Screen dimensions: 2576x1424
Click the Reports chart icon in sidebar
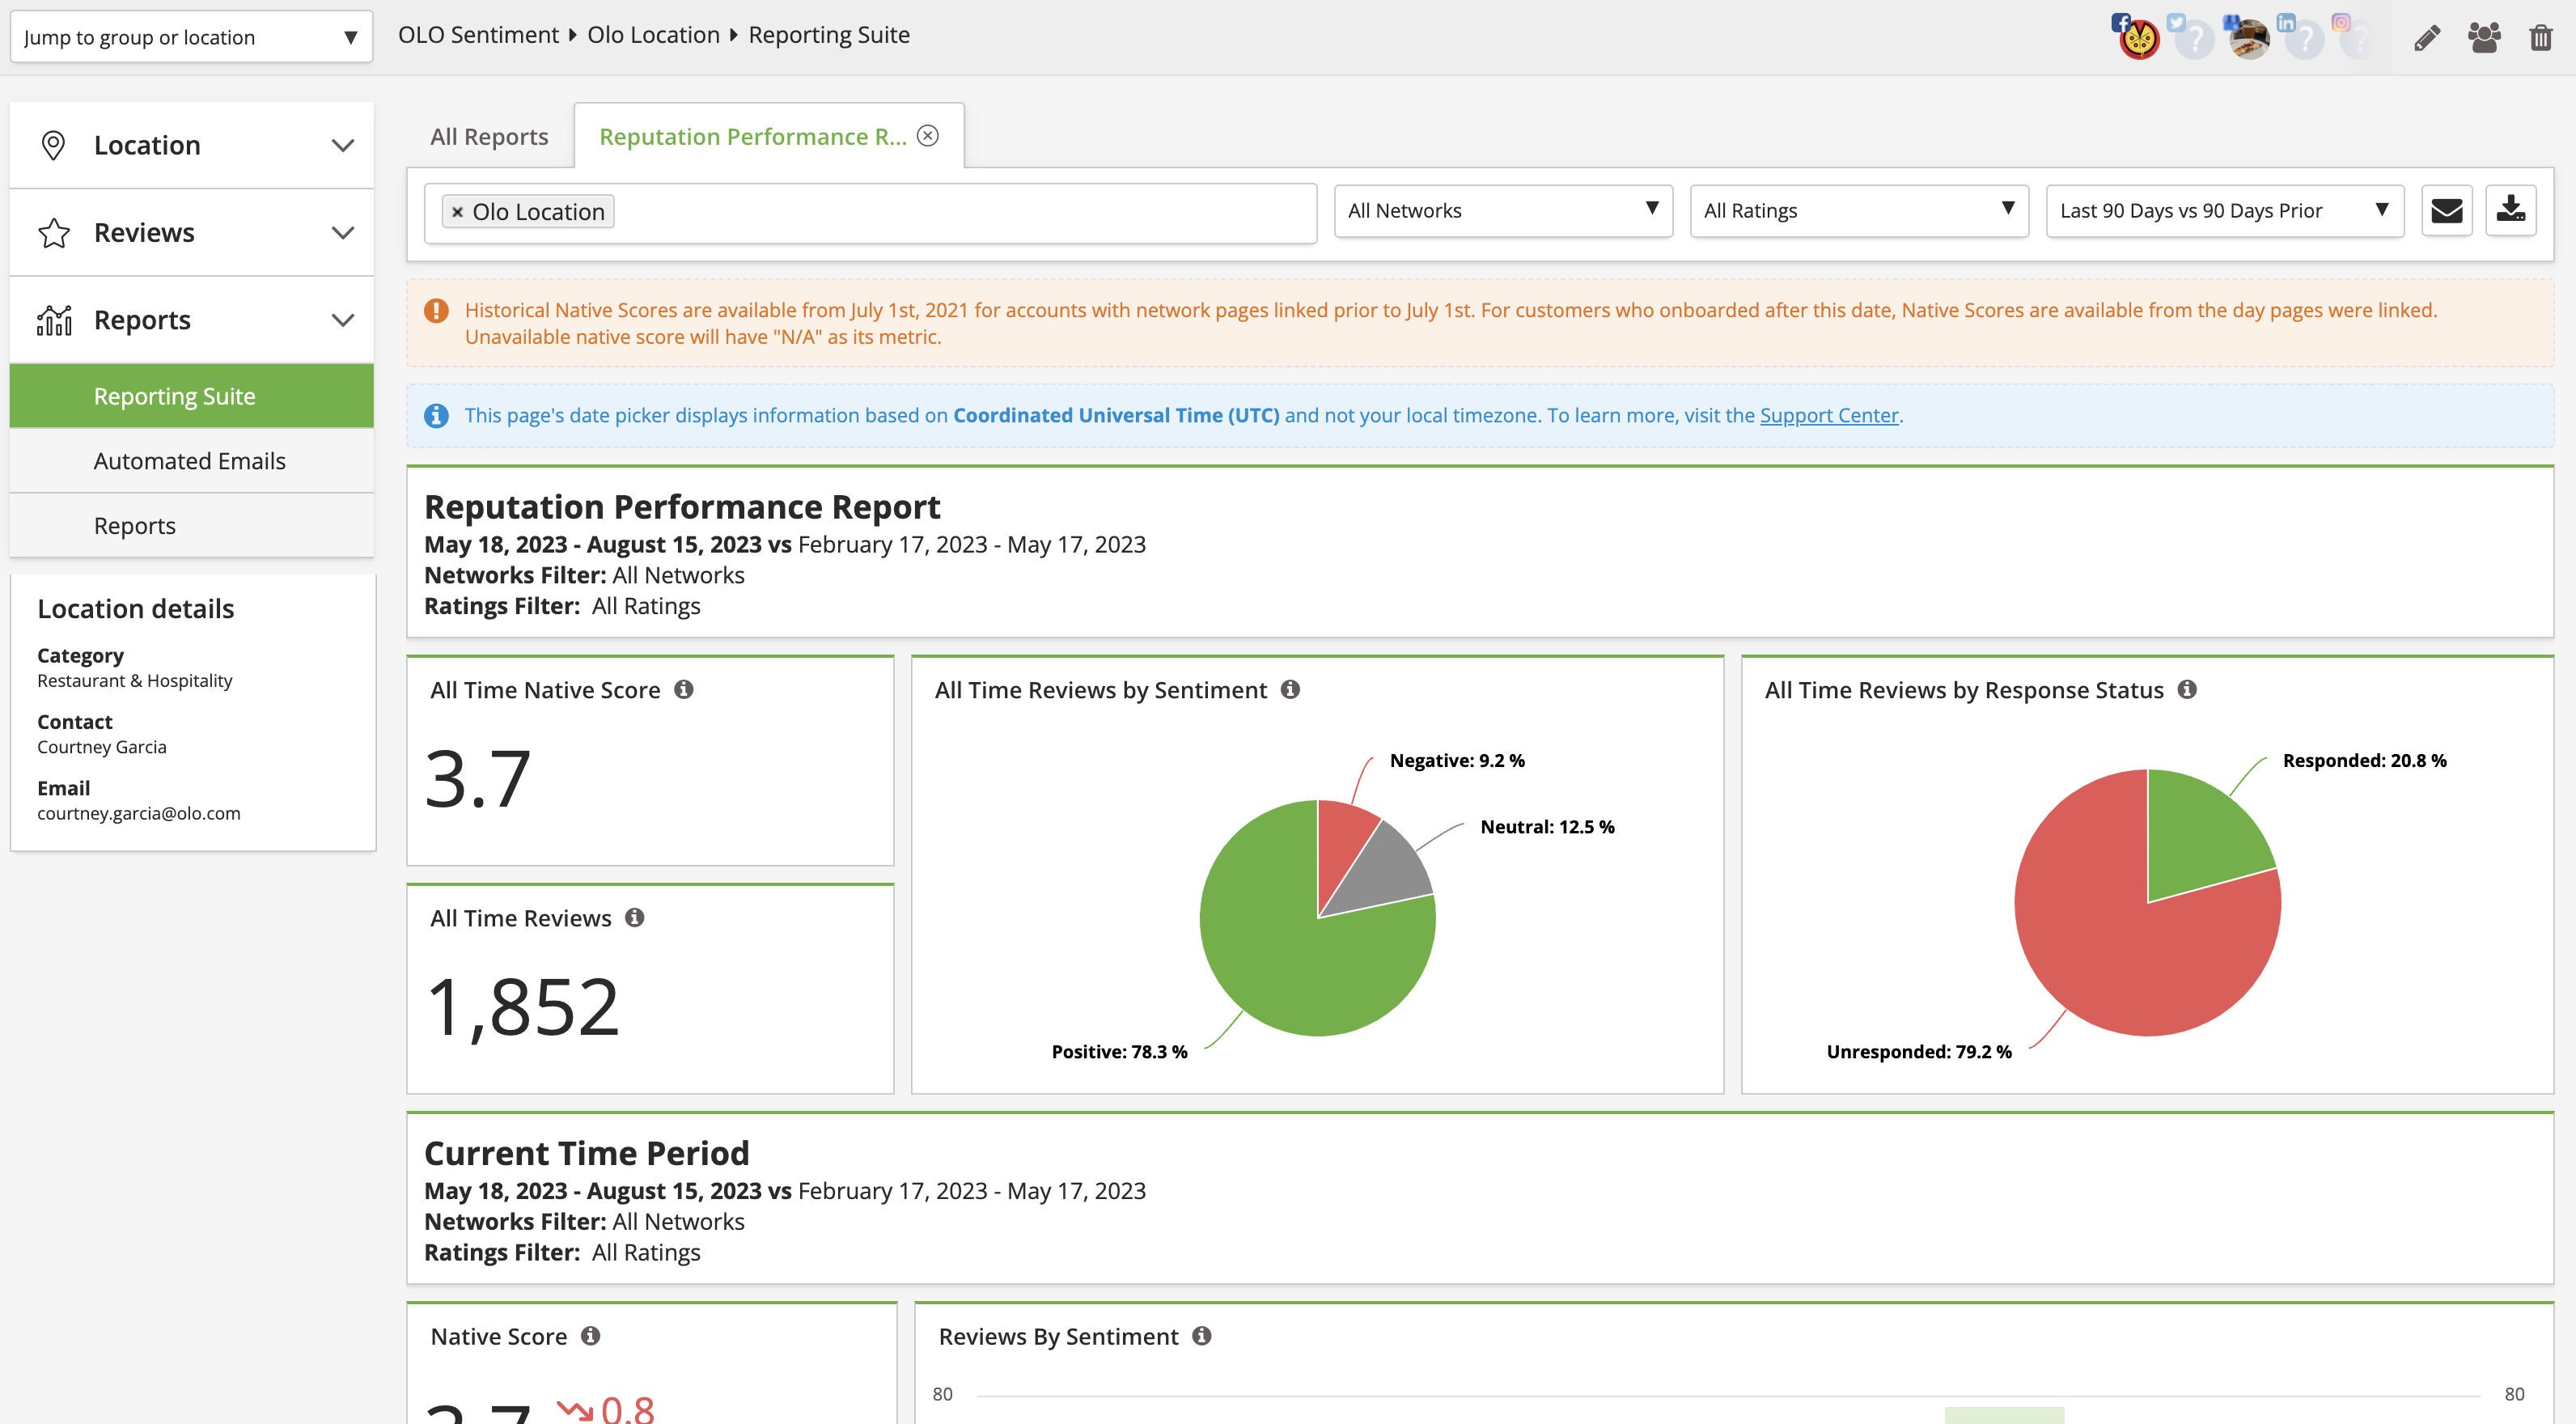(54, 320)
